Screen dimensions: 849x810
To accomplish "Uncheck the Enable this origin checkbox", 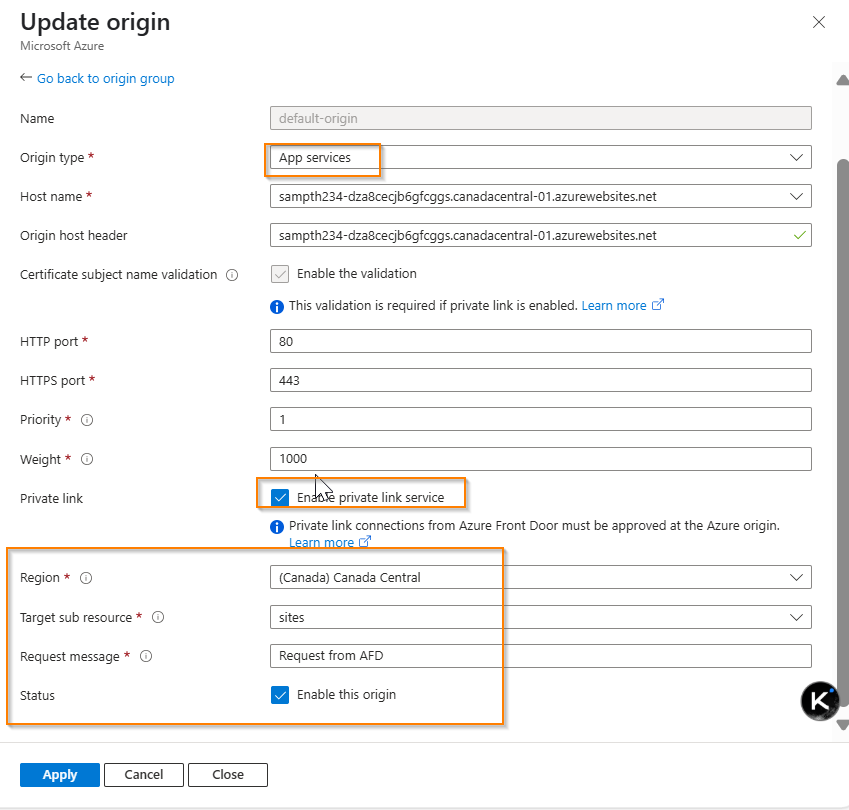I will pyautogui.click(x=280, y=694).
